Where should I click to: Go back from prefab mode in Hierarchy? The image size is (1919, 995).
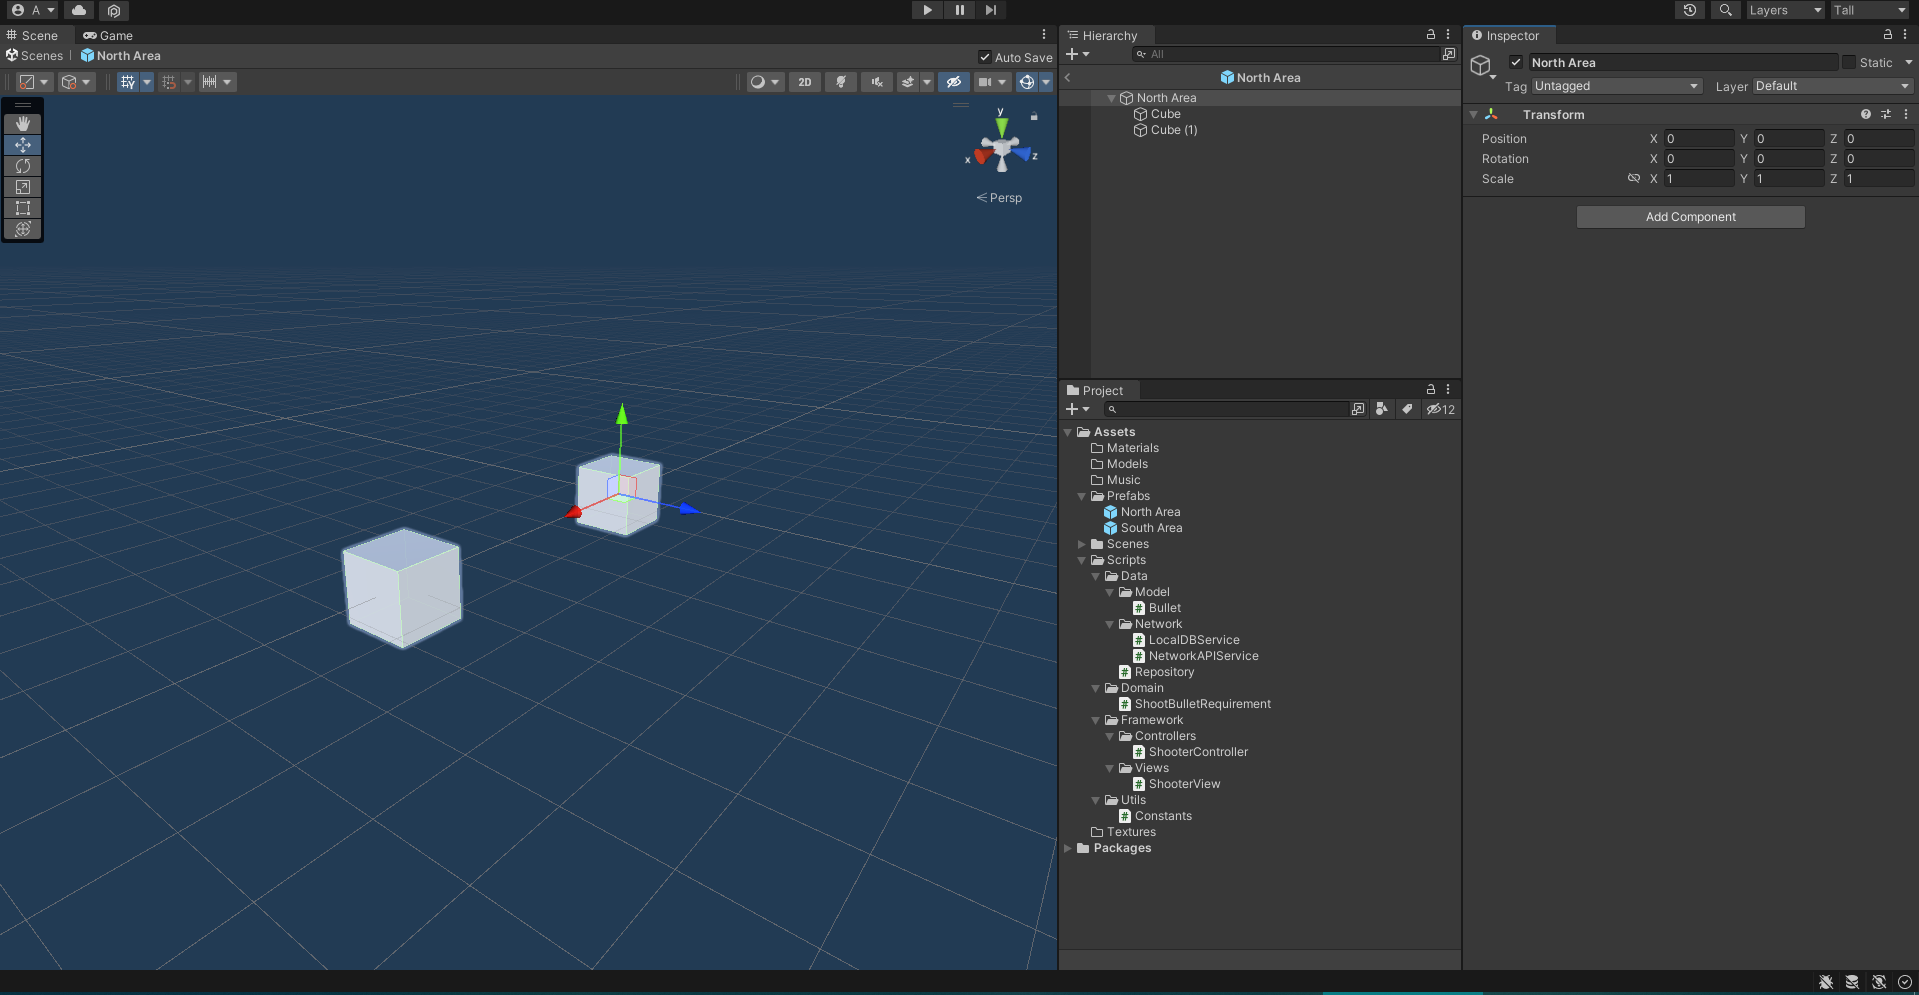point(1068,77)
